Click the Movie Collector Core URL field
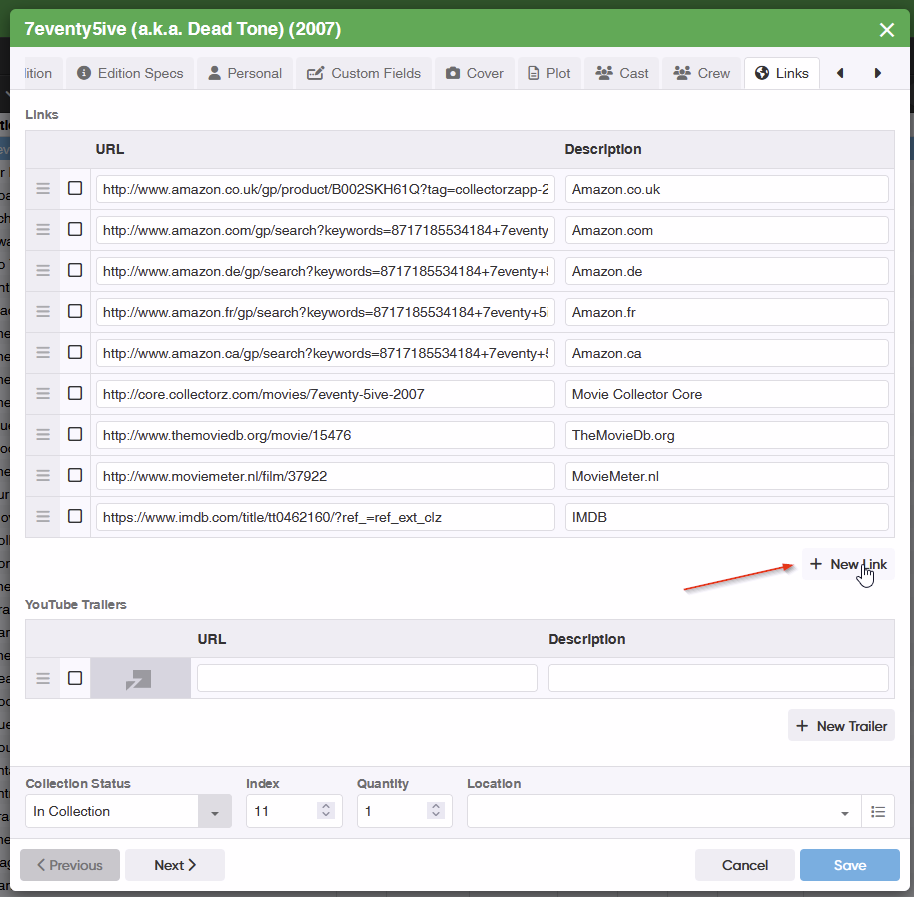This screenshot has width=914, height=897. point(325,394)
